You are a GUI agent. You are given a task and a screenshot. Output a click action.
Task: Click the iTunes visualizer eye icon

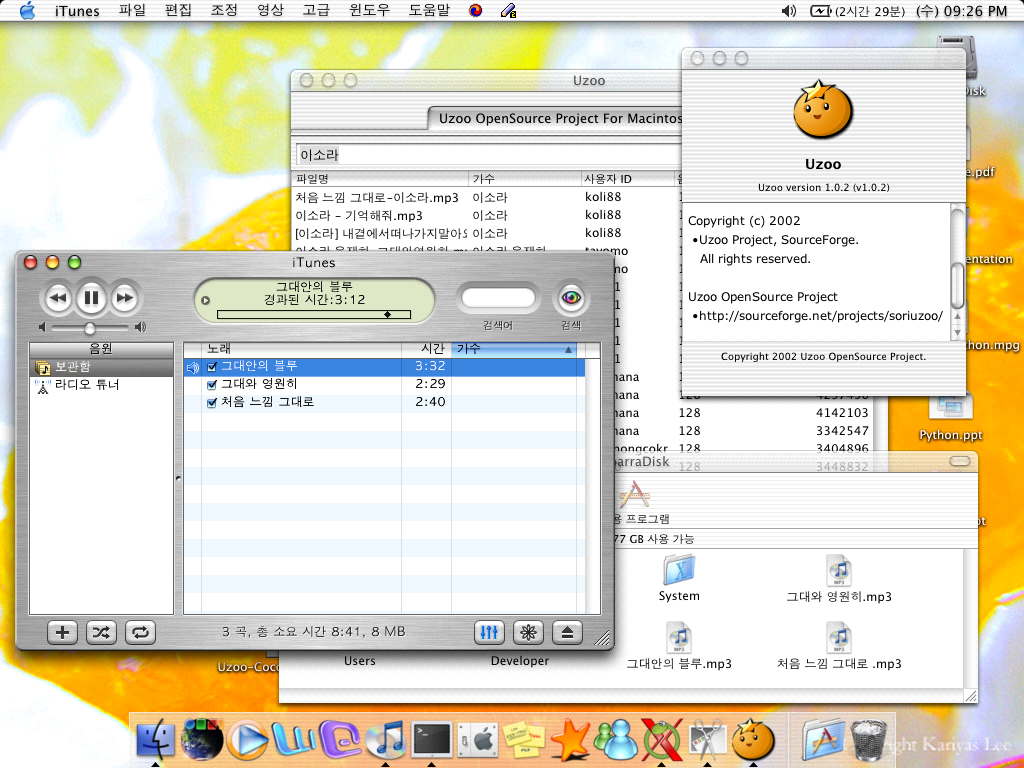tap(571, 297)
